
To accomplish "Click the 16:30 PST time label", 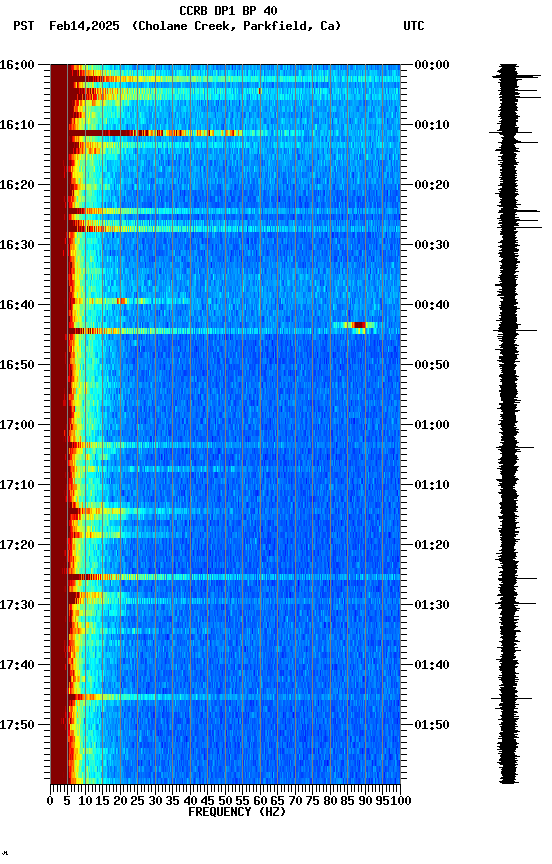I will click(17, 245).
